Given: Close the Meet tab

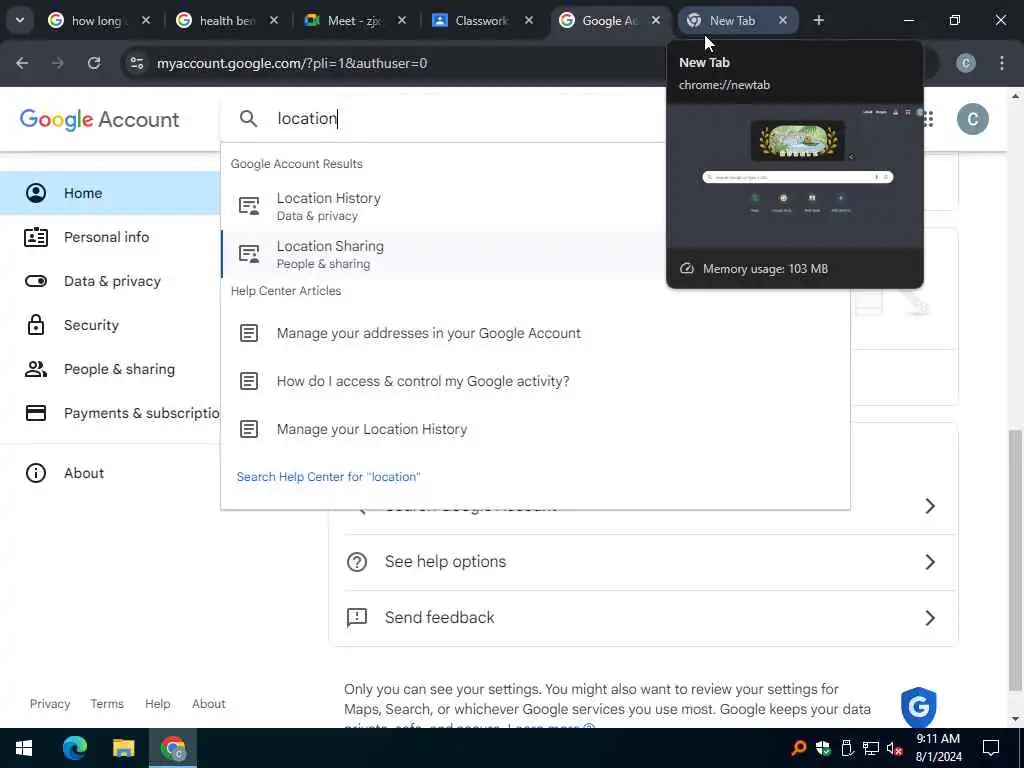Looking at the screenshot, I should coord(402,20).
